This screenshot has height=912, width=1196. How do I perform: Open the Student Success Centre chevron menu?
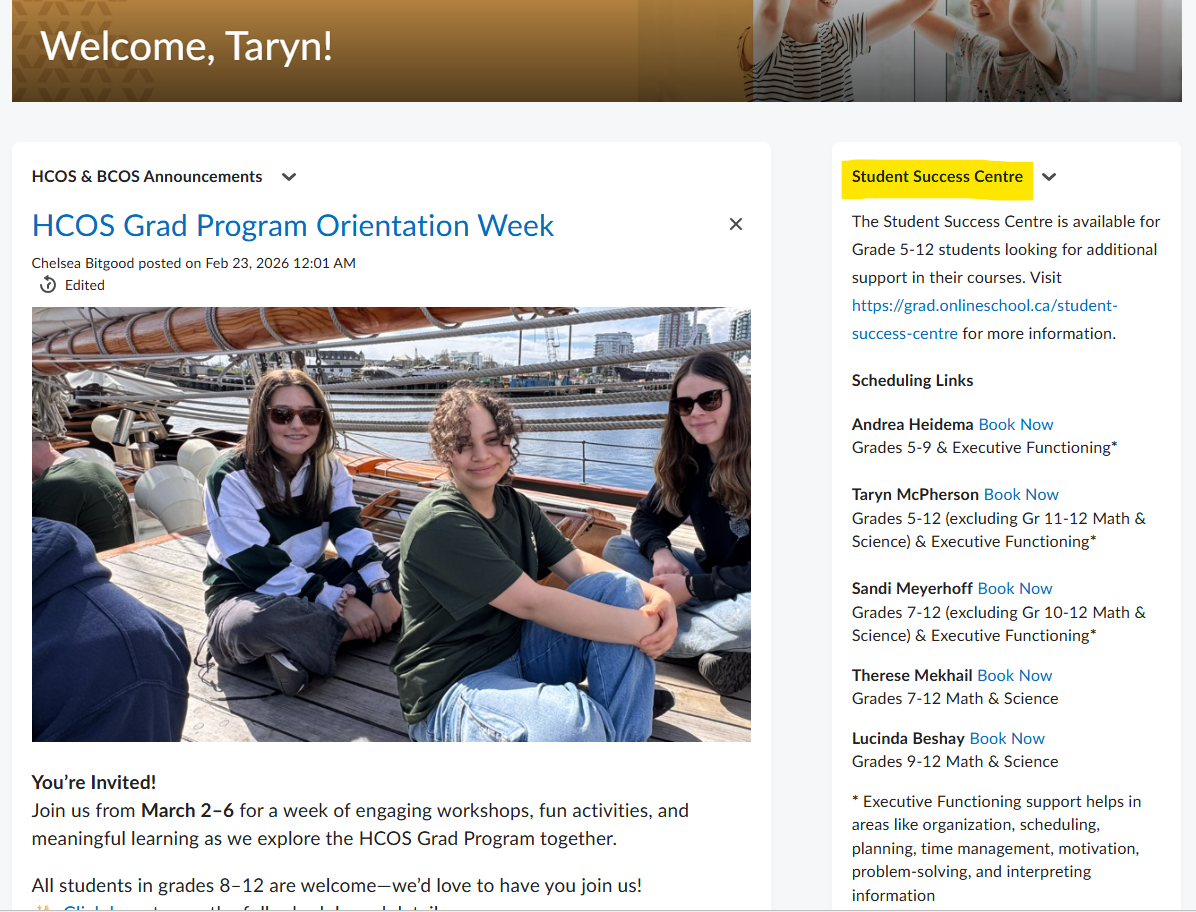tap(1049, 177)
